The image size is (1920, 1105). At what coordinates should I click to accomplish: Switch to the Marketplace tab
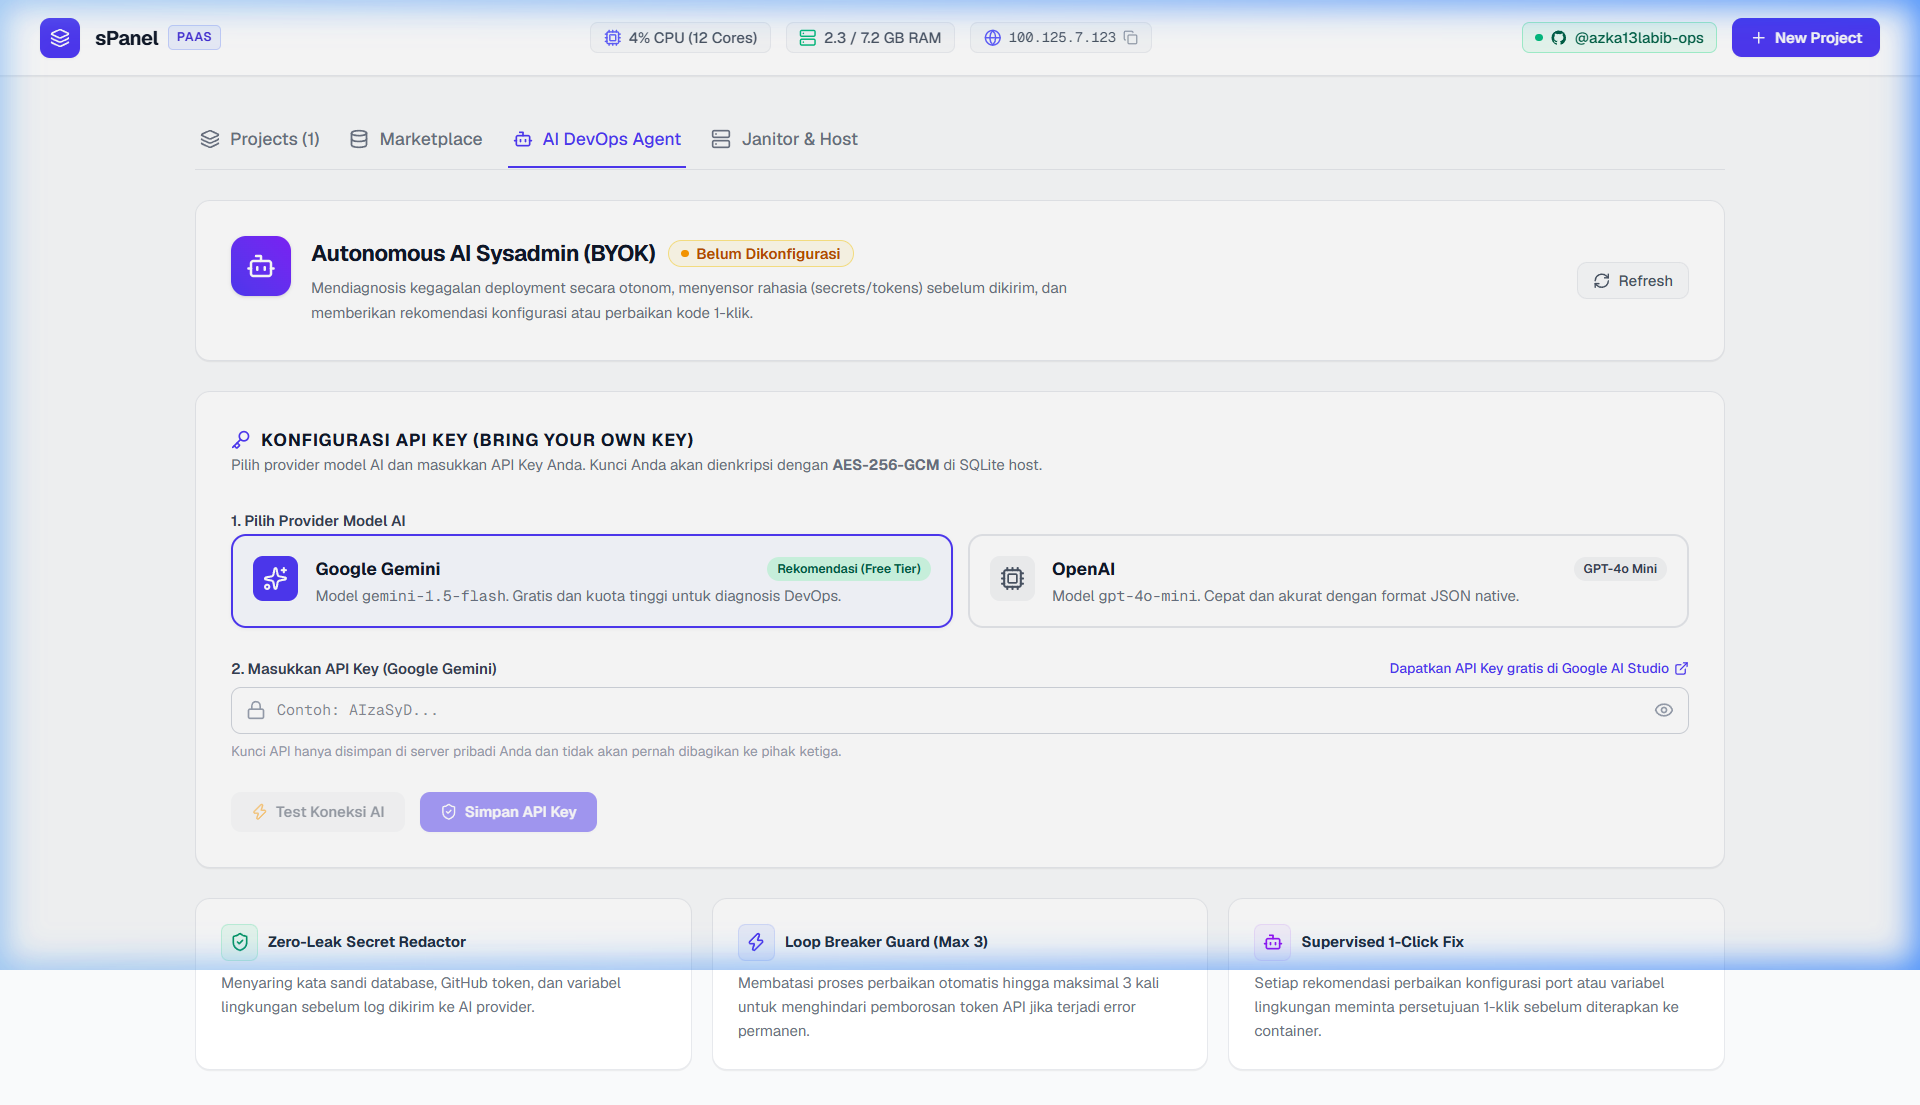[x=416, y=139]
